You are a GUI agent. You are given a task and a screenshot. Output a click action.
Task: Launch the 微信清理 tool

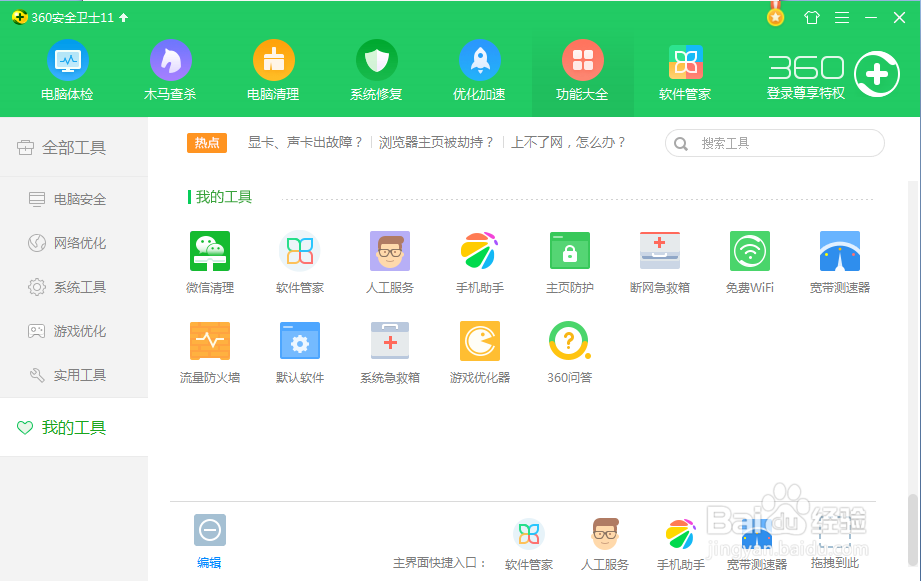click(x=210, y=262)
